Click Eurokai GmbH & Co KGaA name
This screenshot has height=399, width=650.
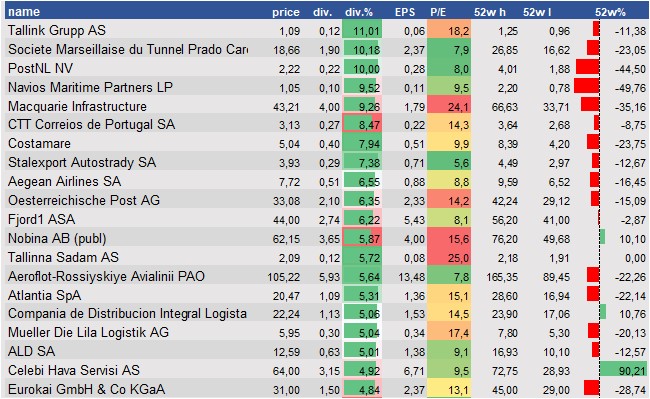click(x=87, y=389)
